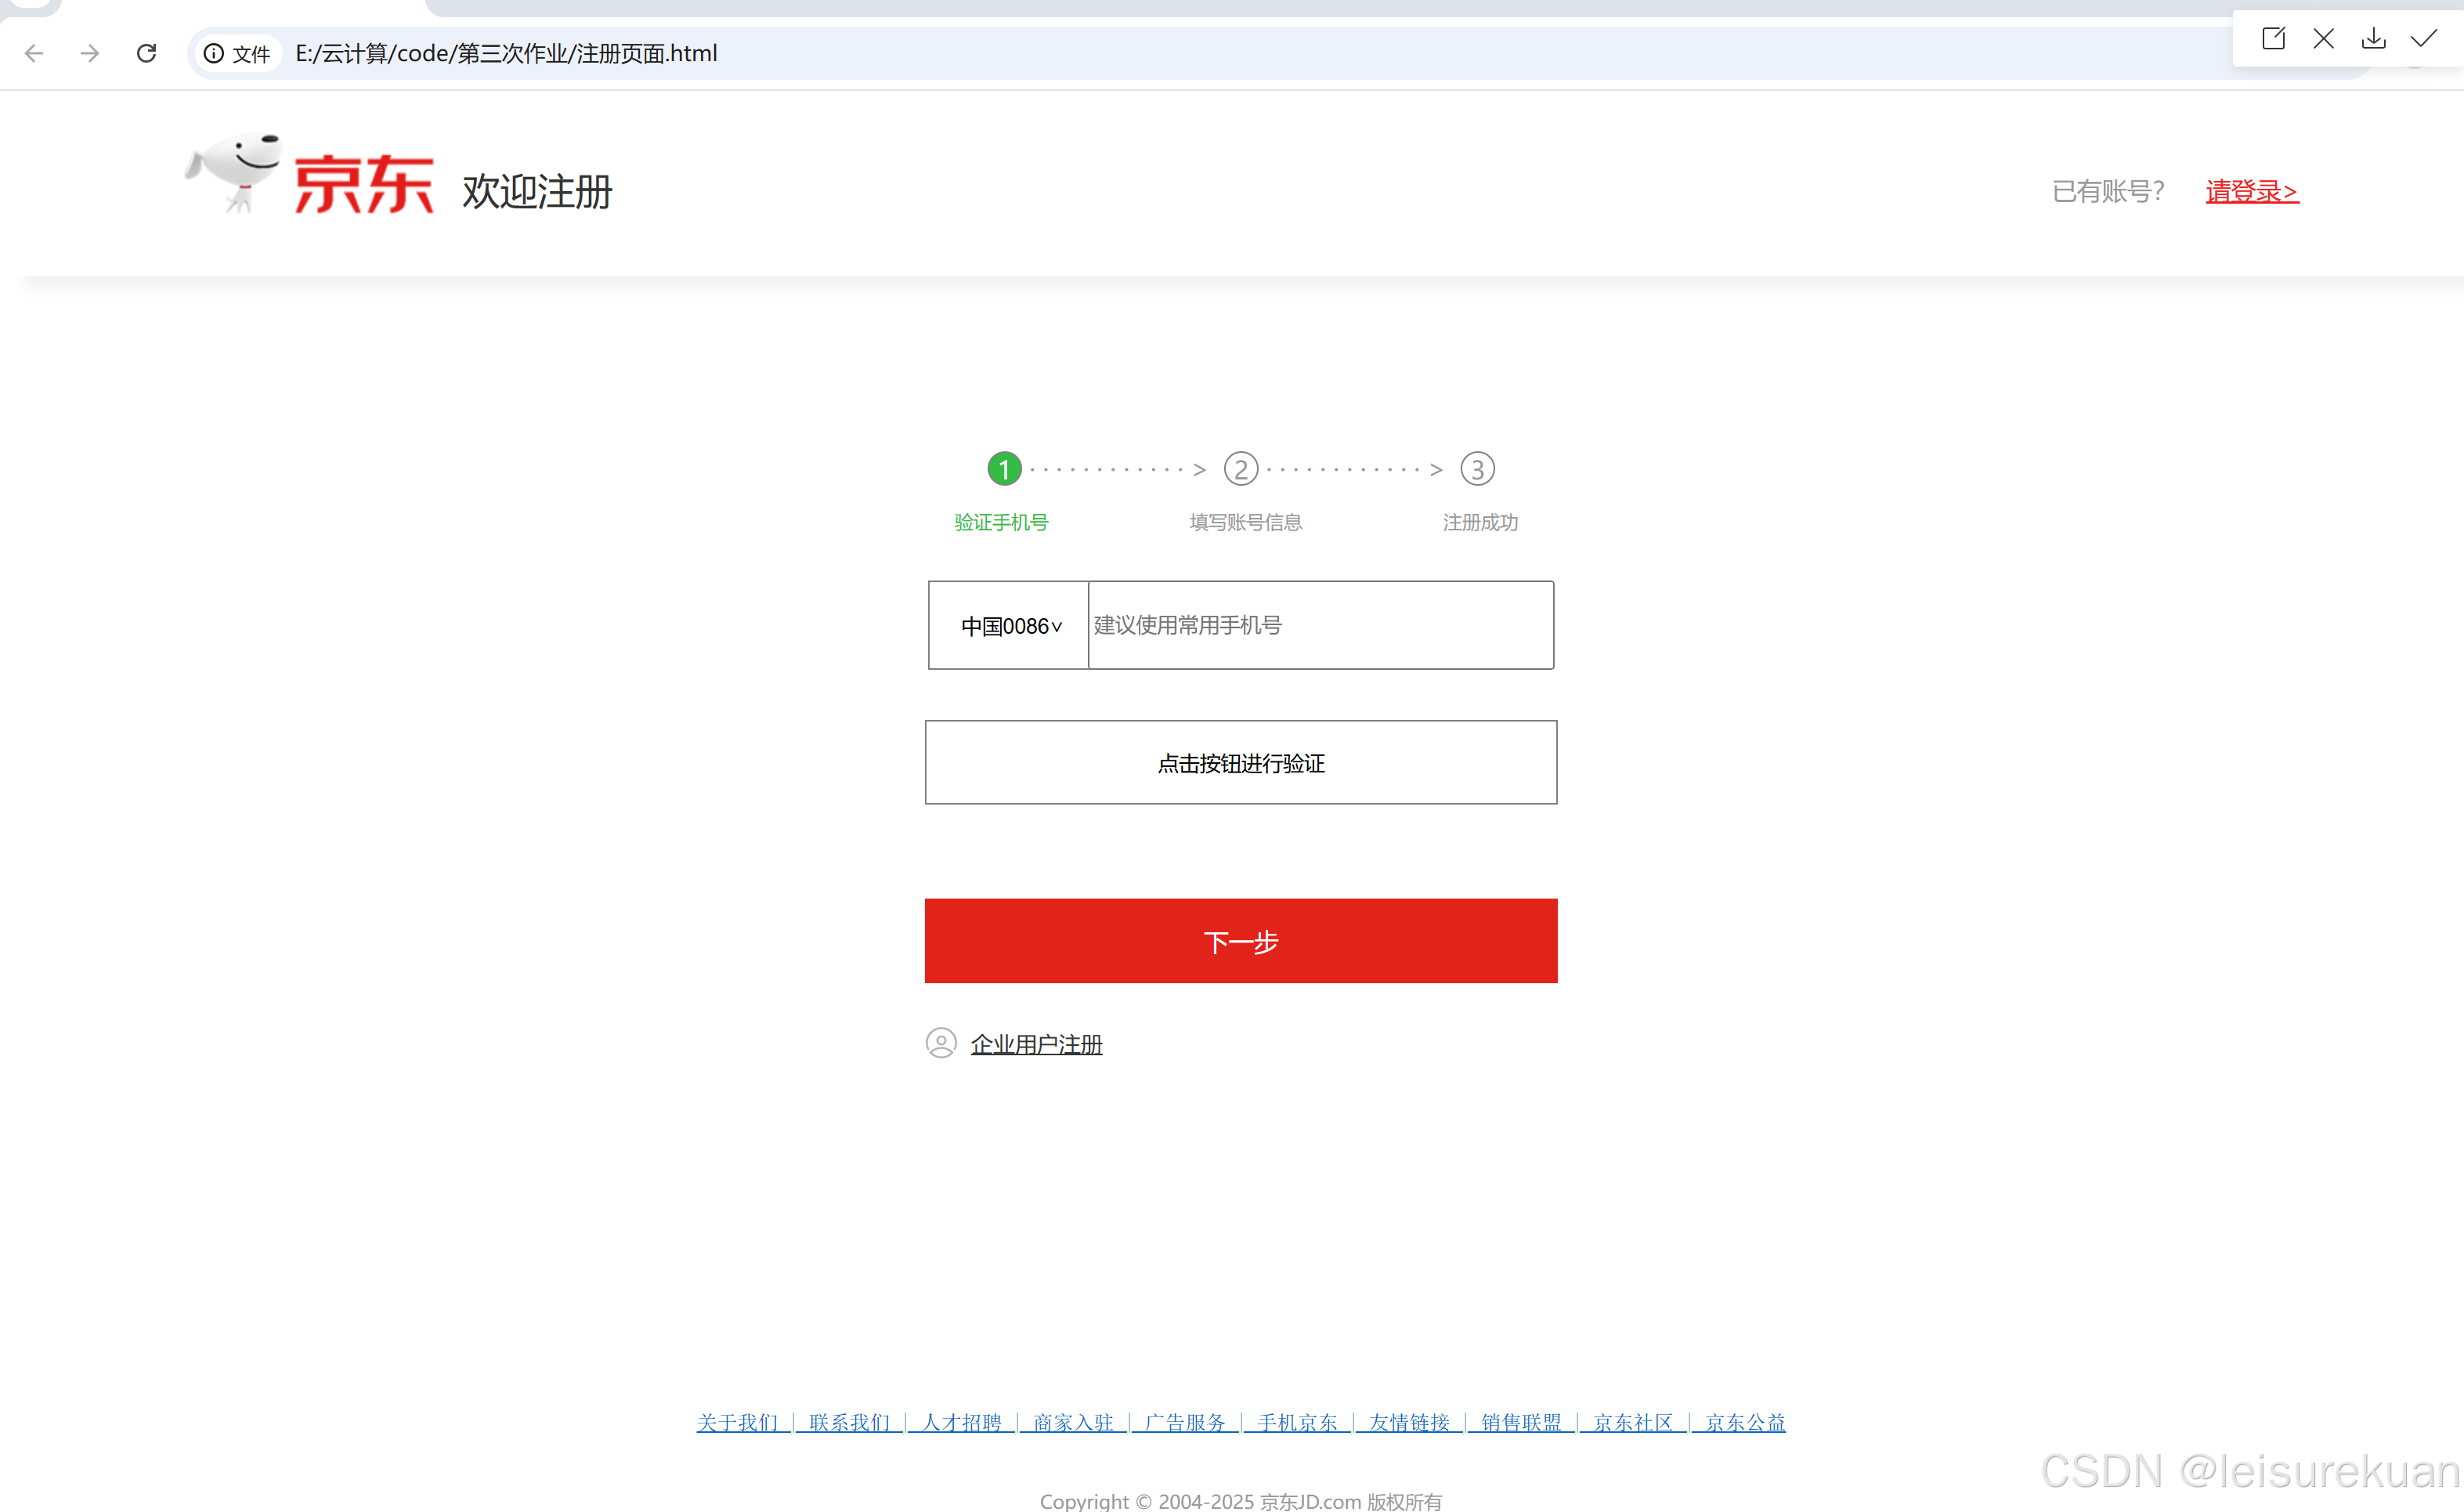
Task: Click the 请登录 login link
Action: [x=2251, y=191]
